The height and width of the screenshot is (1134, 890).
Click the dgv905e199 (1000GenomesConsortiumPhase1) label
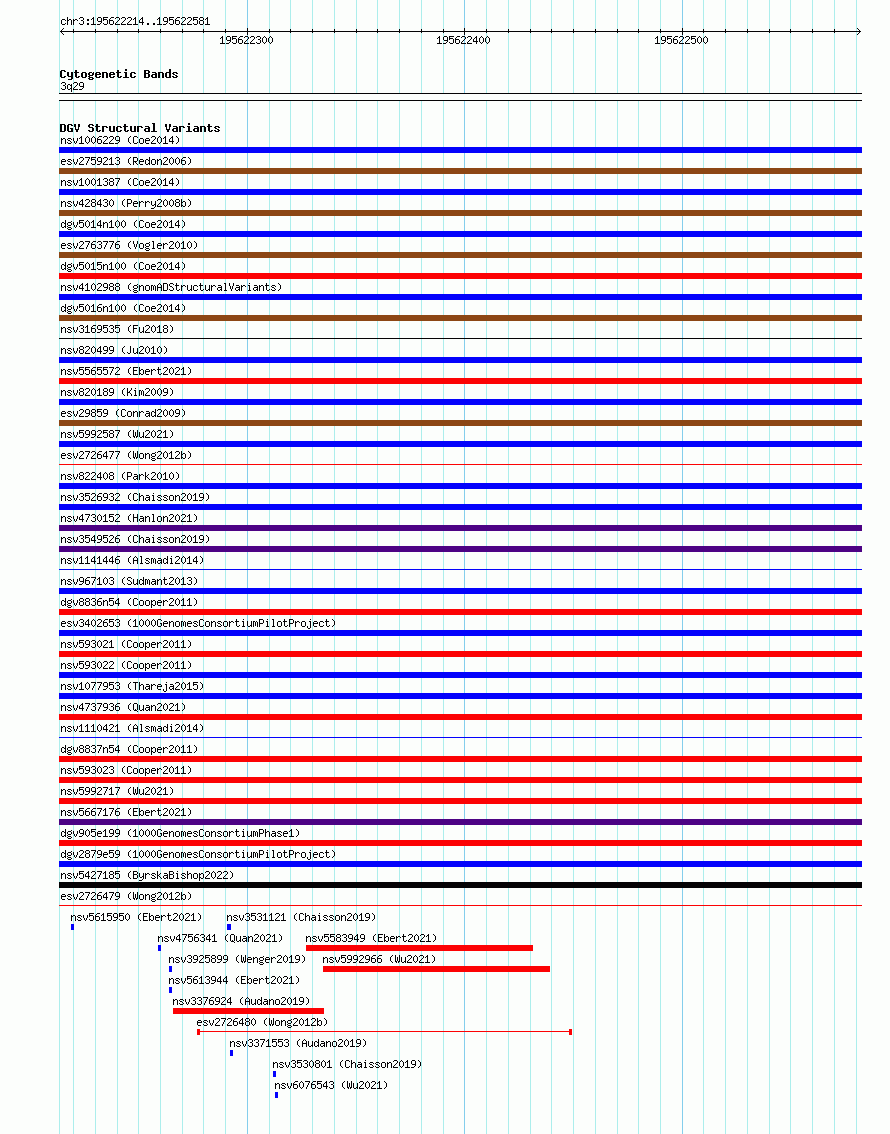pyautogui.click(x=180, y=832)
